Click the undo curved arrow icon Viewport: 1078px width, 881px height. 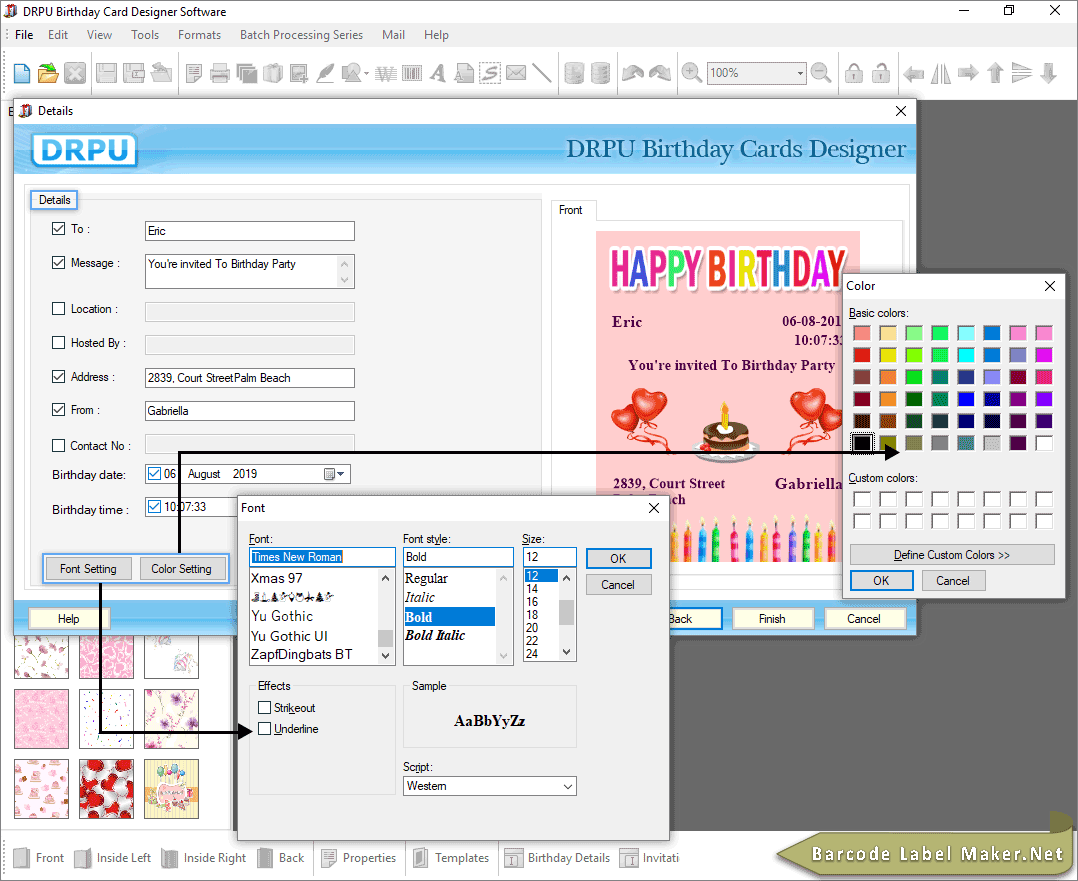click(x=632, y=73)
